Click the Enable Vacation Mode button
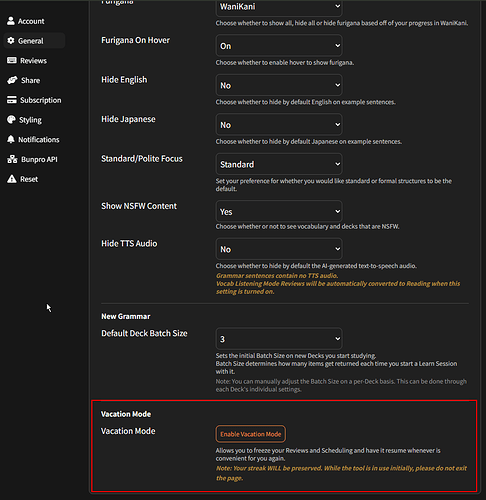The image size is (486, 500). coord(251,434)
